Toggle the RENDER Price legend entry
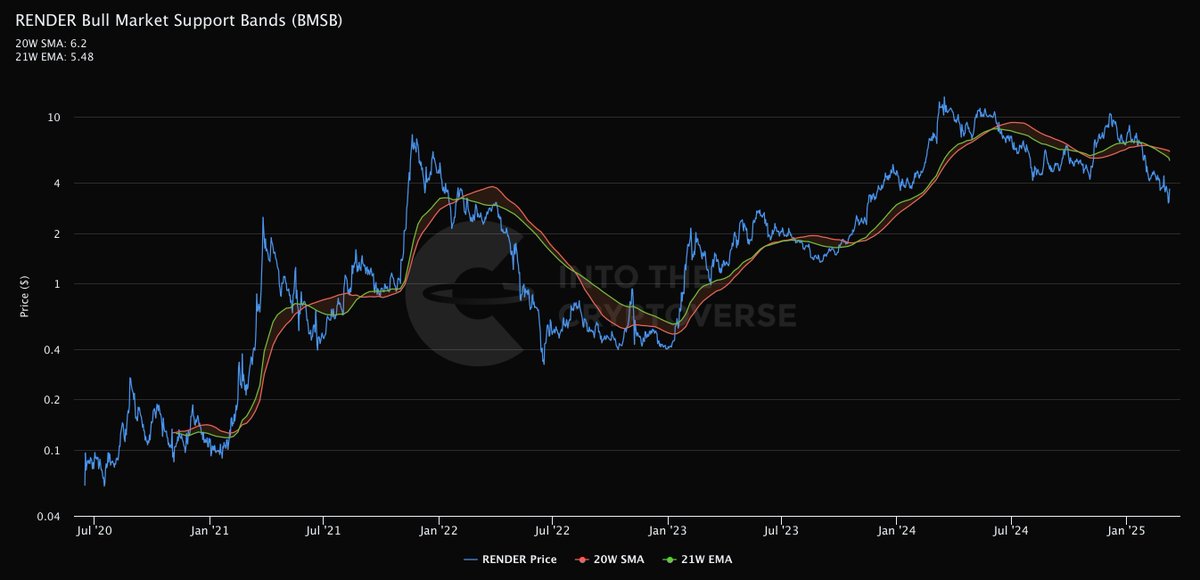 point(510,558)
